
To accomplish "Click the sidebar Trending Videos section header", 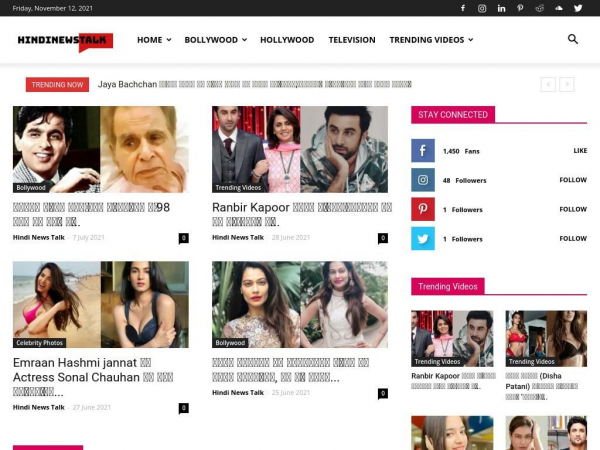I will [448, 286].
